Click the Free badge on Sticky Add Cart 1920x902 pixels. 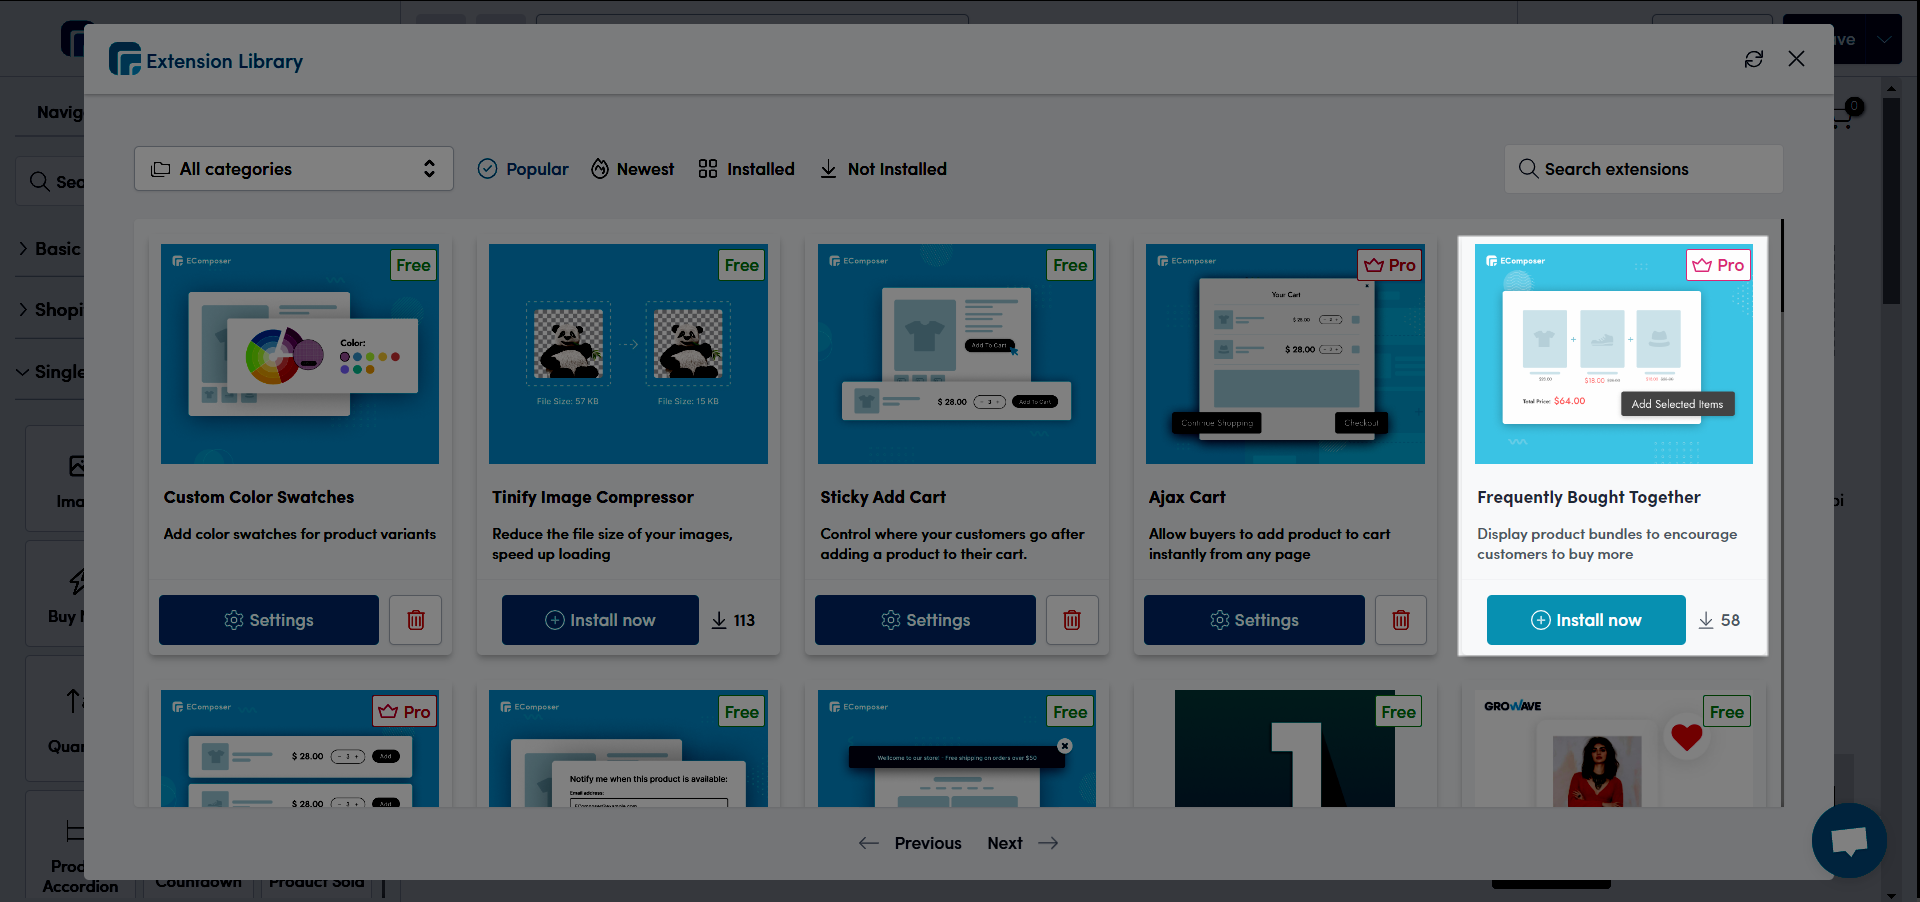(x=1070, y=265)
